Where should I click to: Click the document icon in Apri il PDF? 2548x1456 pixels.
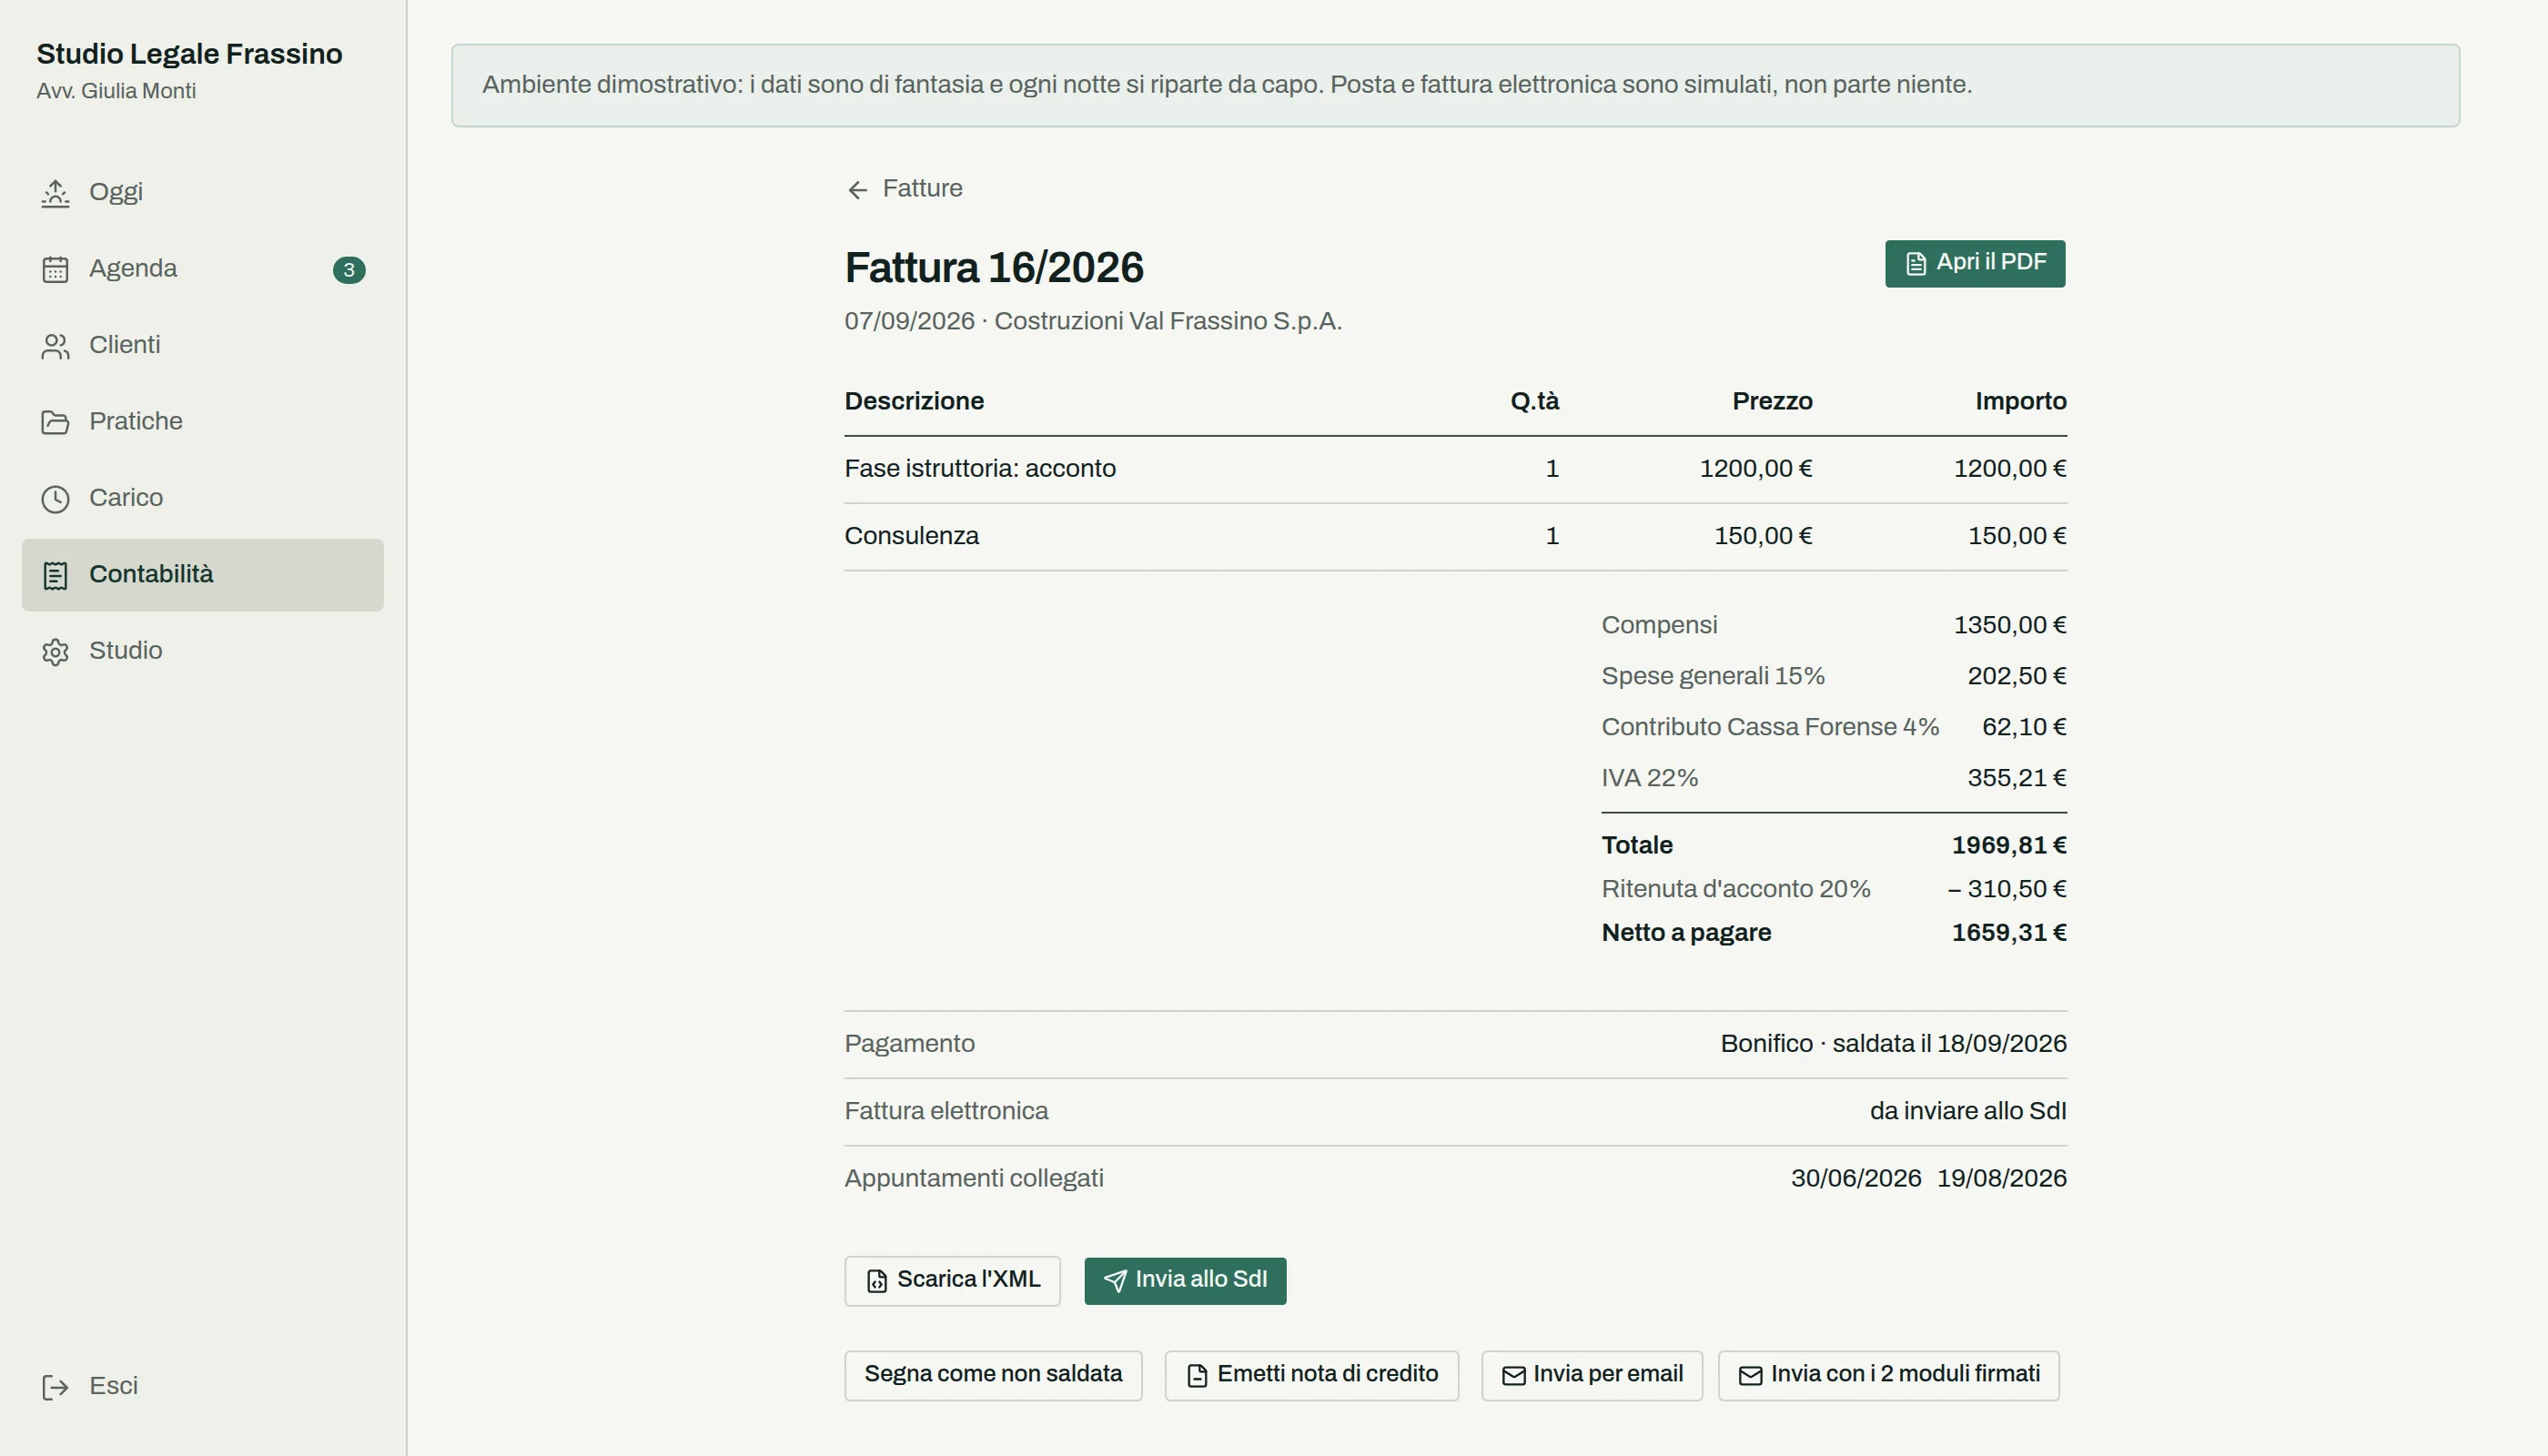pos(1915,263)
